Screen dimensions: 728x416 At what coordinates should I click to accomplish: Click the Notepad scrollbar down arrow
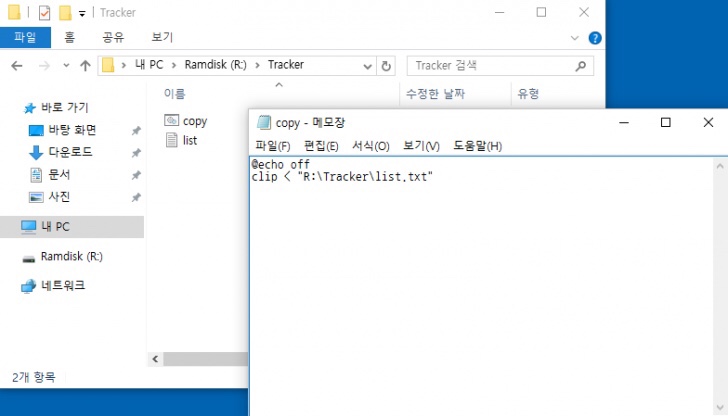[720, 409]
